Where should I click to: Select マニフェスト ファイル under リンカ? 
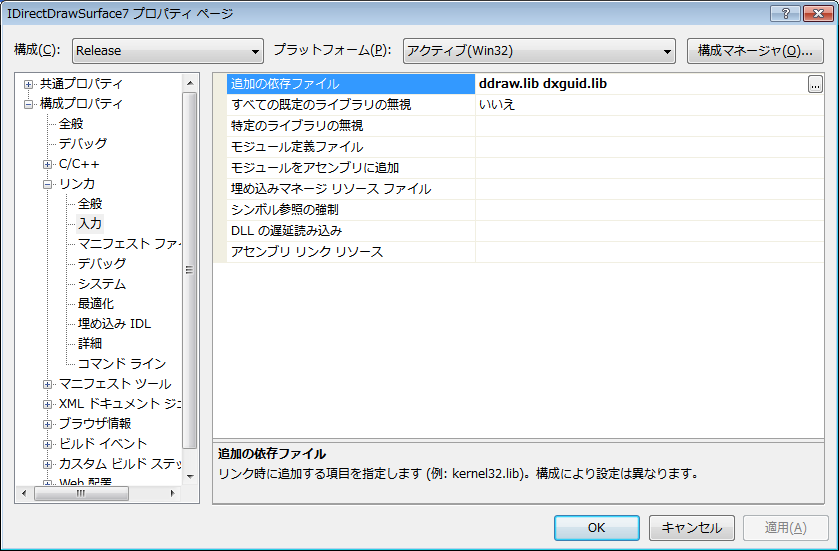[129, 243]
